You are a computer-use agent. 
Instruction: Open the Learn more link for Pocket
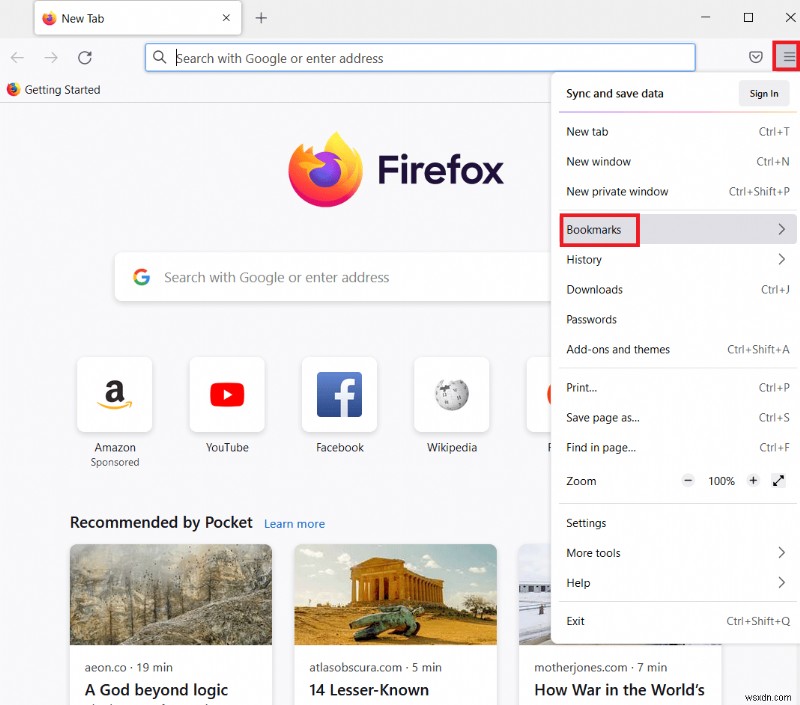(294, 523)
